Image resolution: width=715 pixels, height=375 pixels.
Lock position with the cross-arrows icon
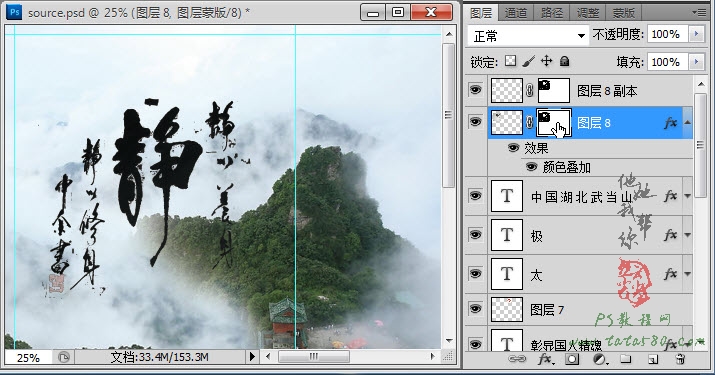(546, 61)
